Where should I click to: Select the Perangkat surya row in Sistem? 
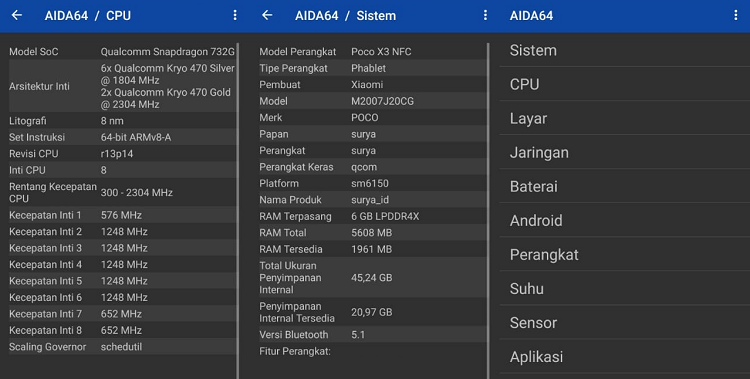point(373,150)
